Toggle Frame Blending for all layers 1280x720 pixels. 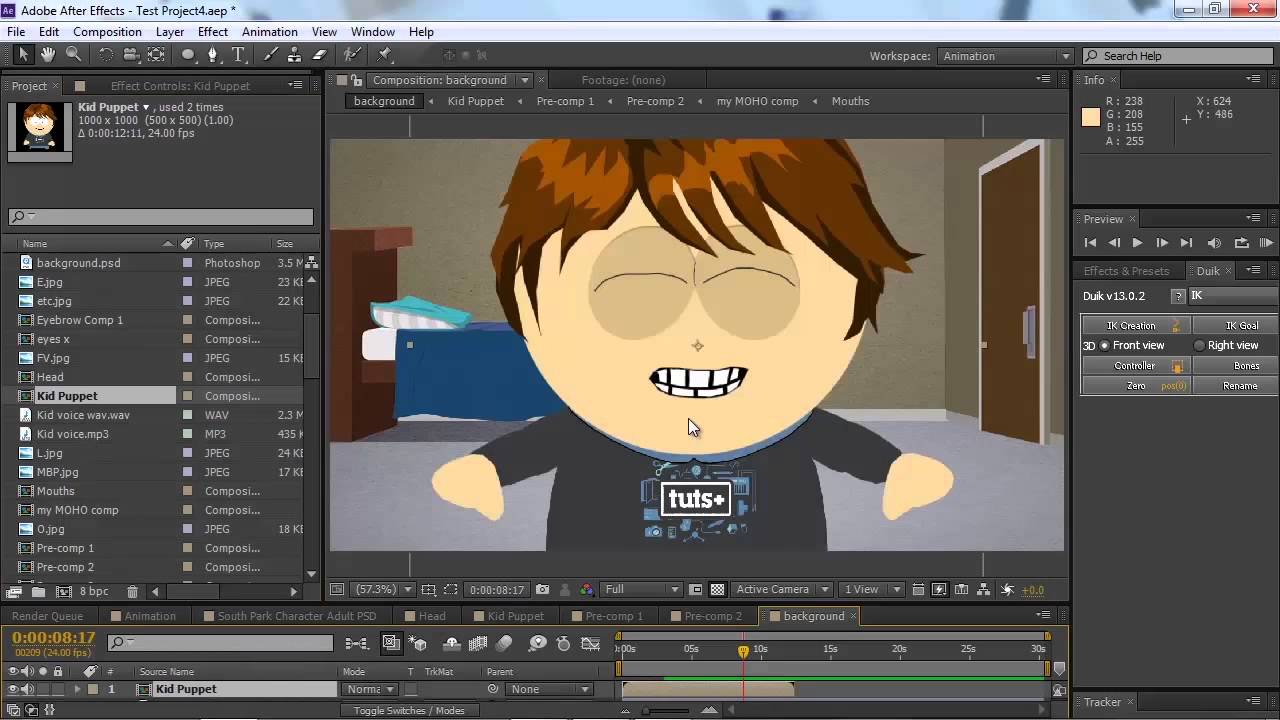477,644
